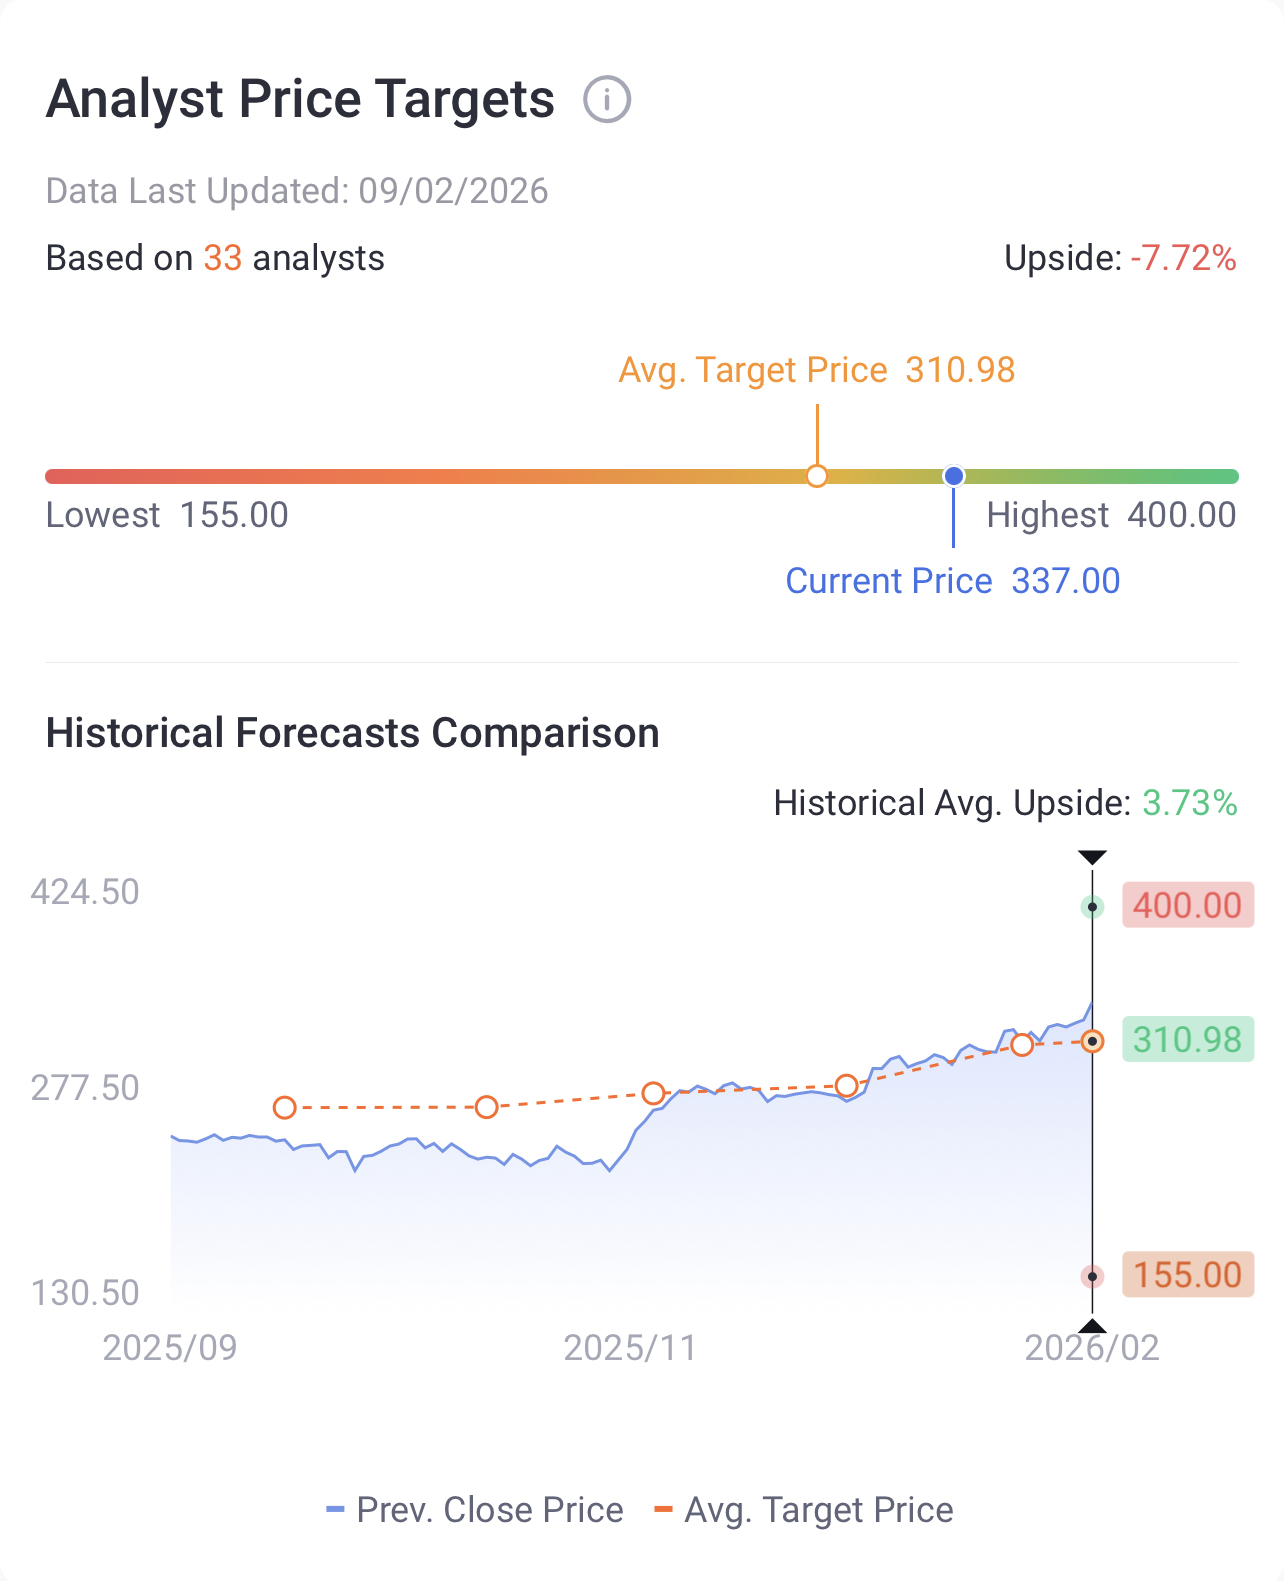Click the pink lowest target dot on chart
Viewport: 1284px width, 1581px height.
1093,1276
